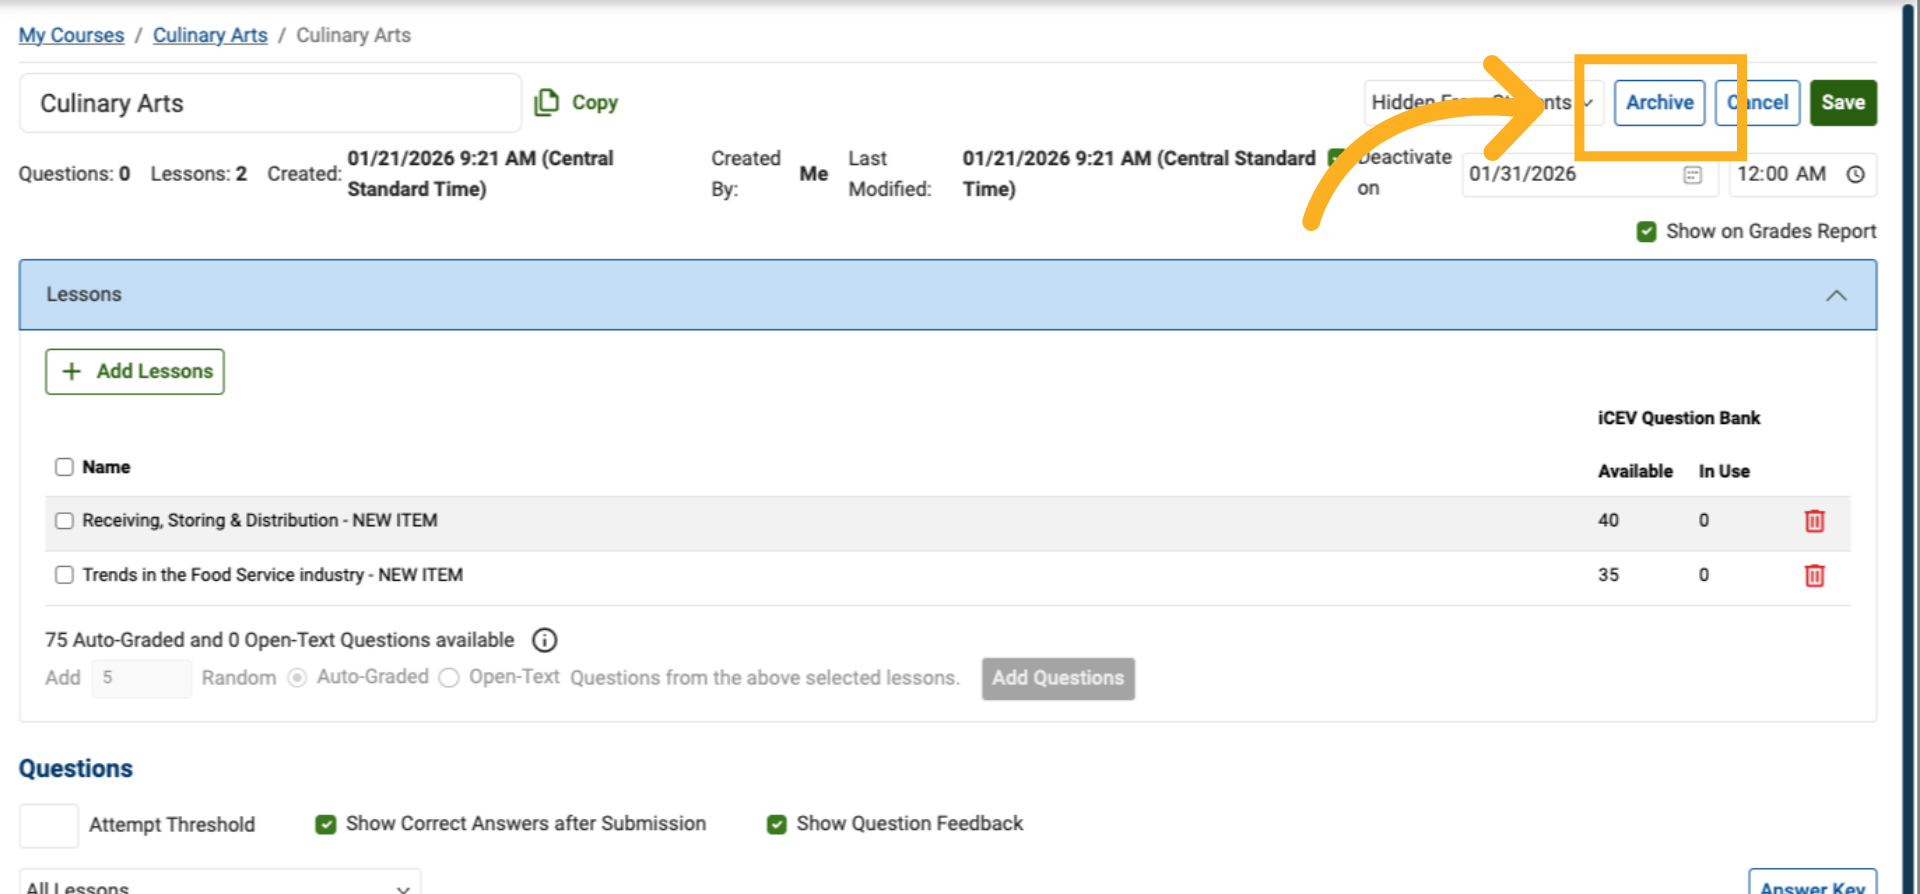1920x894 pixels.
Task: Click the Add Questions button
Action: click(x=1058, y=679)
